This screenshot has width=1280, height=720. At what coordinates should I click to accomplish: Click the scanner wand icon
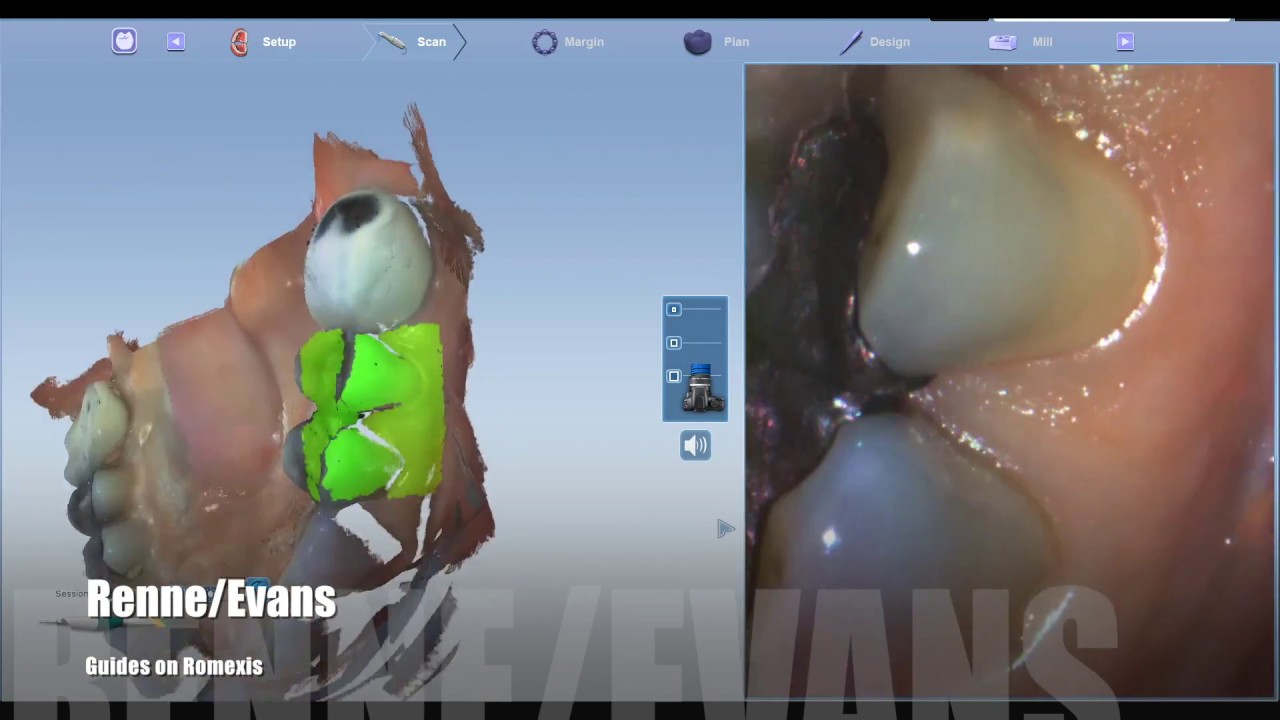(x=392, y=42)
